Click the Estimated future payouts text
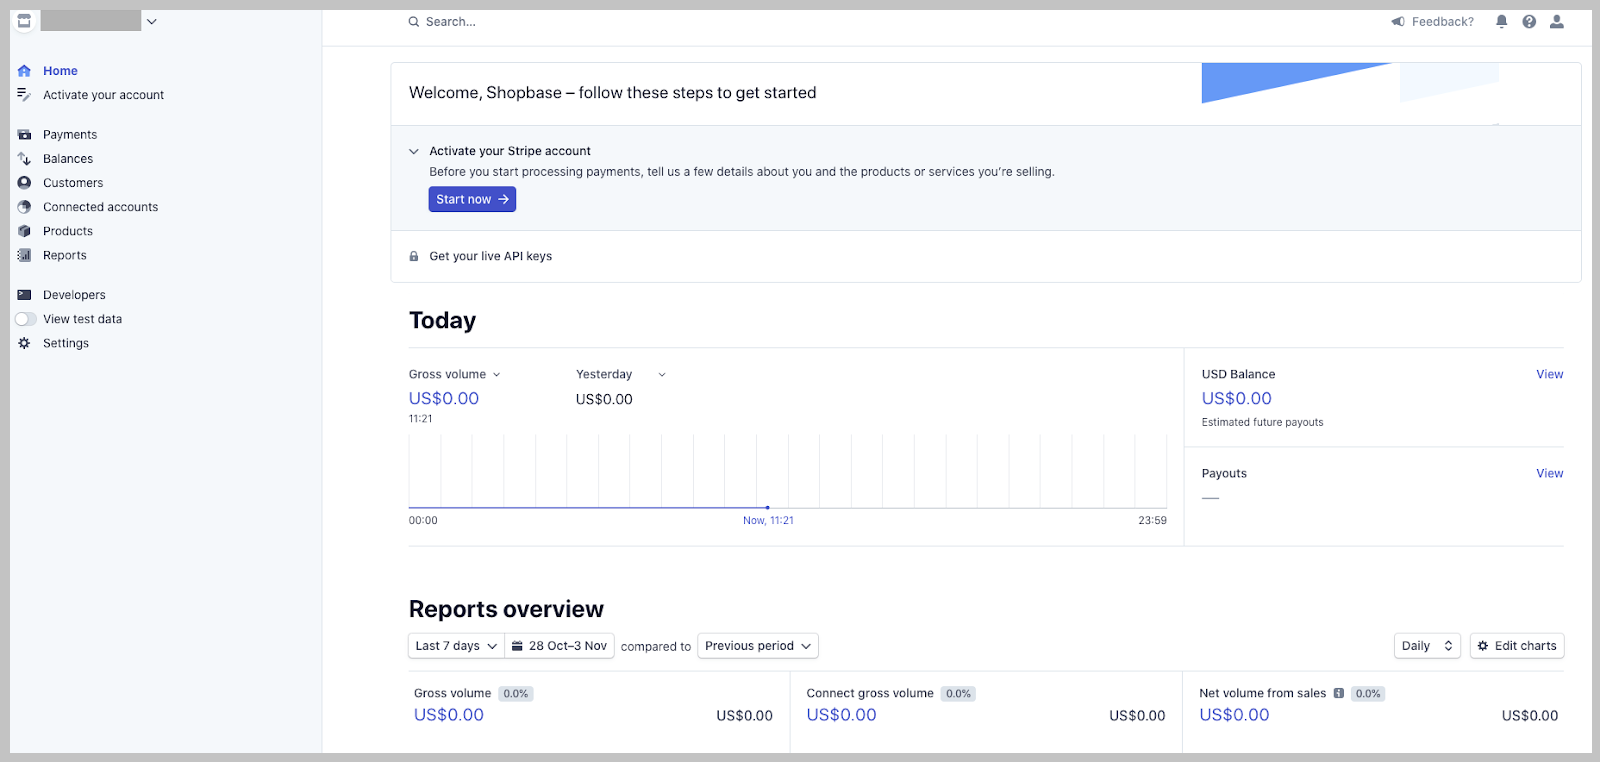Screen dimensions: 1600x762 point(1262,422)
